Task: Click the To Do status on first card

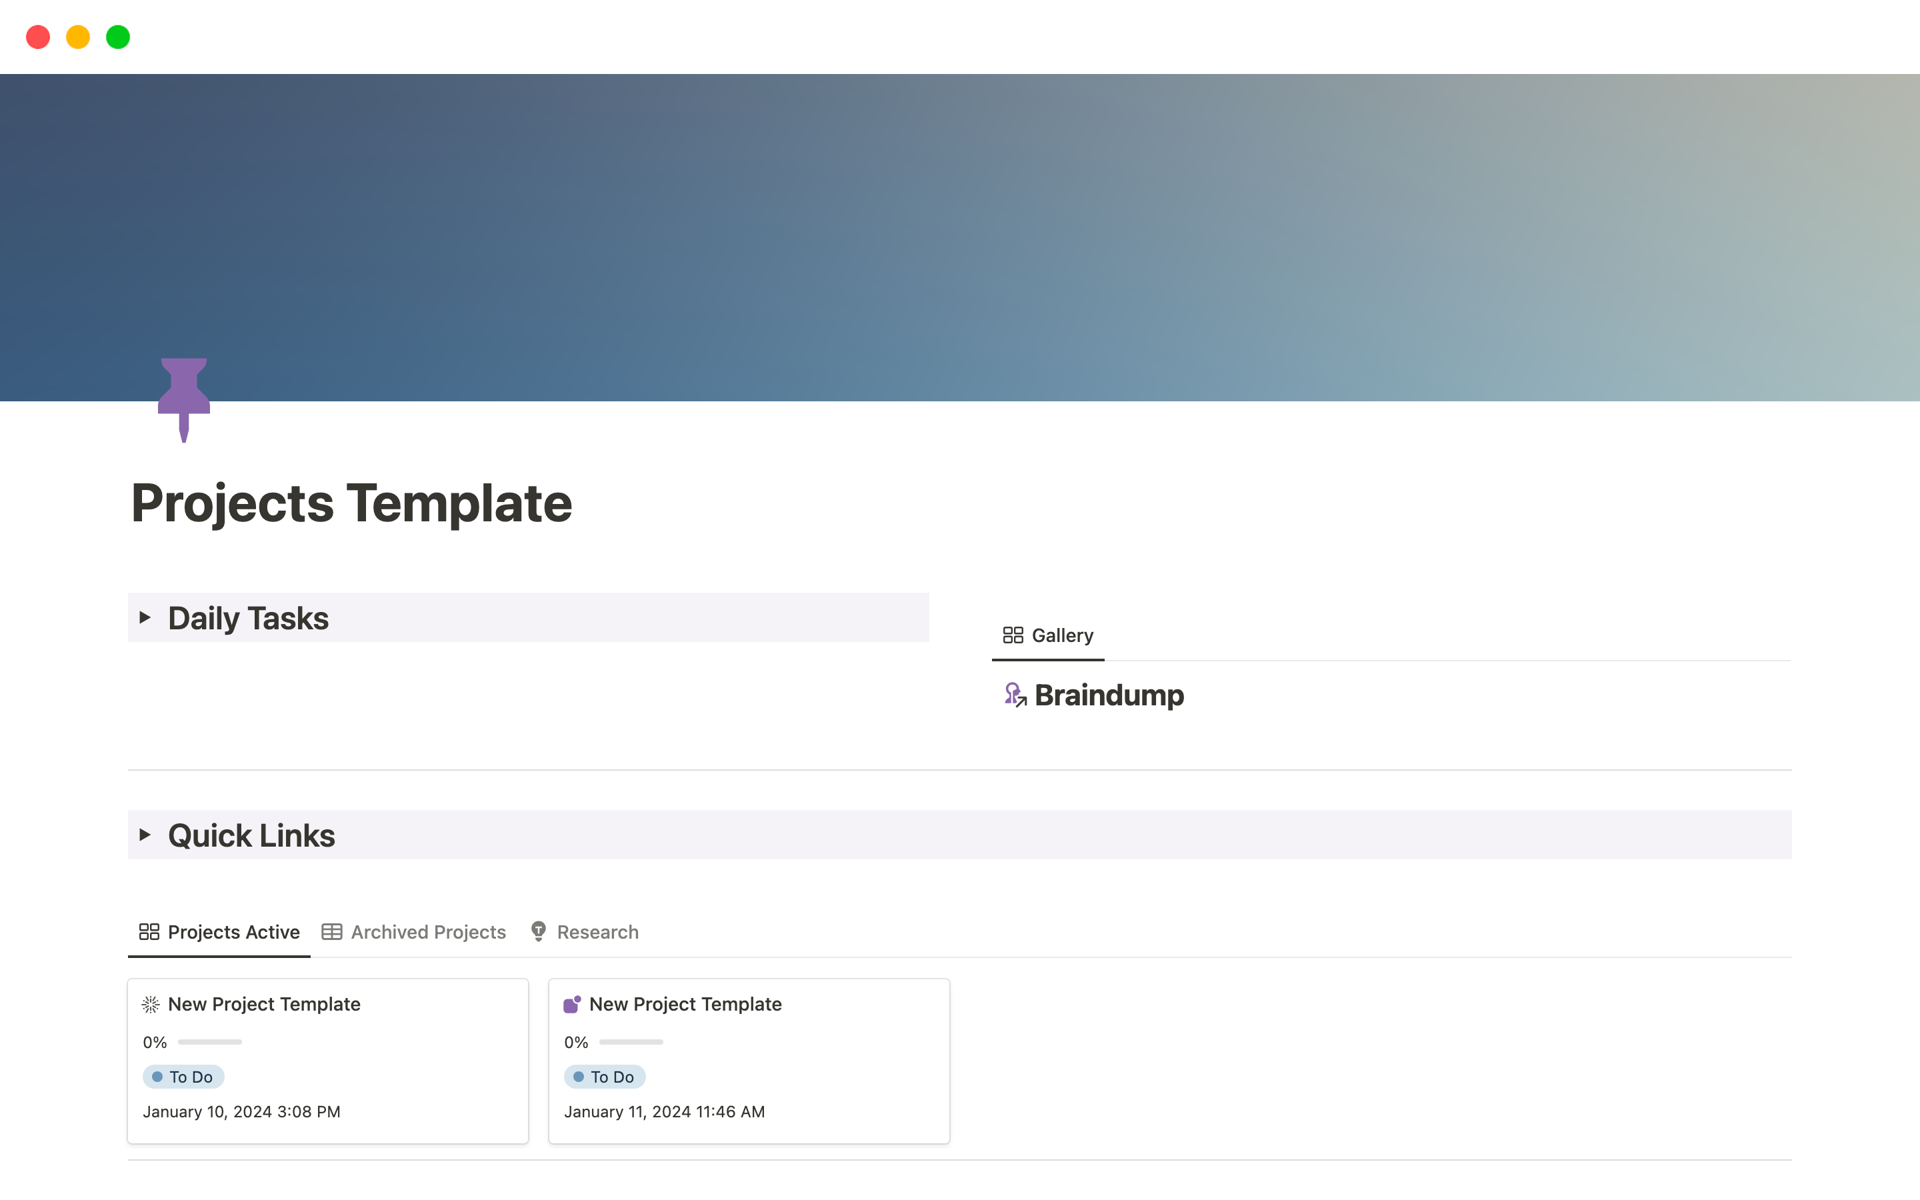Action: pos(184,1077)
